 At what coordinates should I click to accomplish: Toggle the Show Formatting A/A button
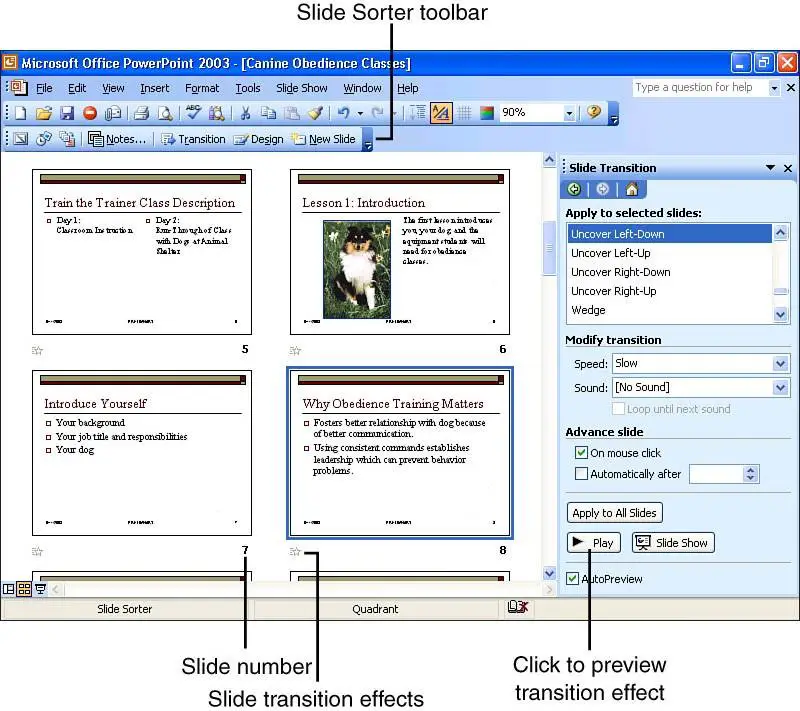(x=441, y=113)
